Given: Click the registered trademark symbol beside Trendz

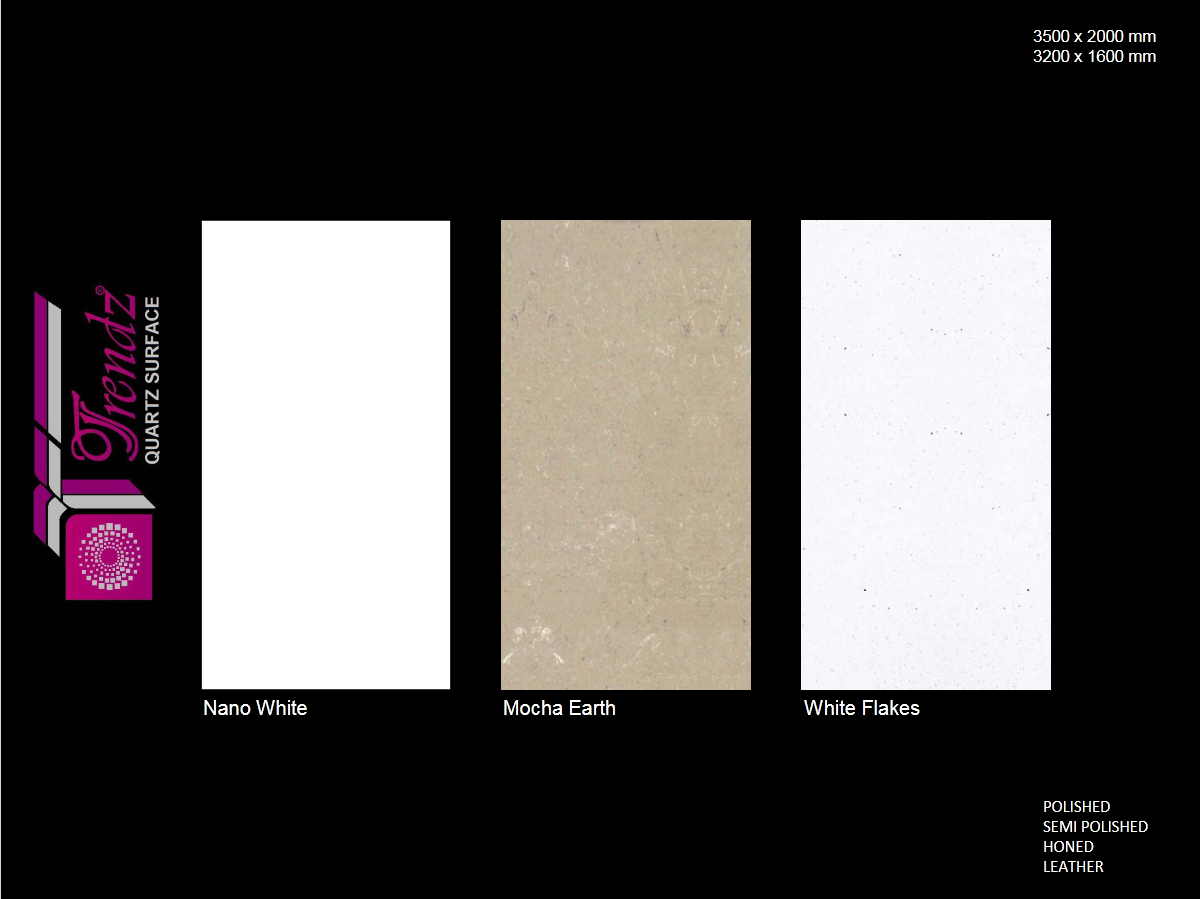Looking at the screenshot, I should [x=99, y=291].
